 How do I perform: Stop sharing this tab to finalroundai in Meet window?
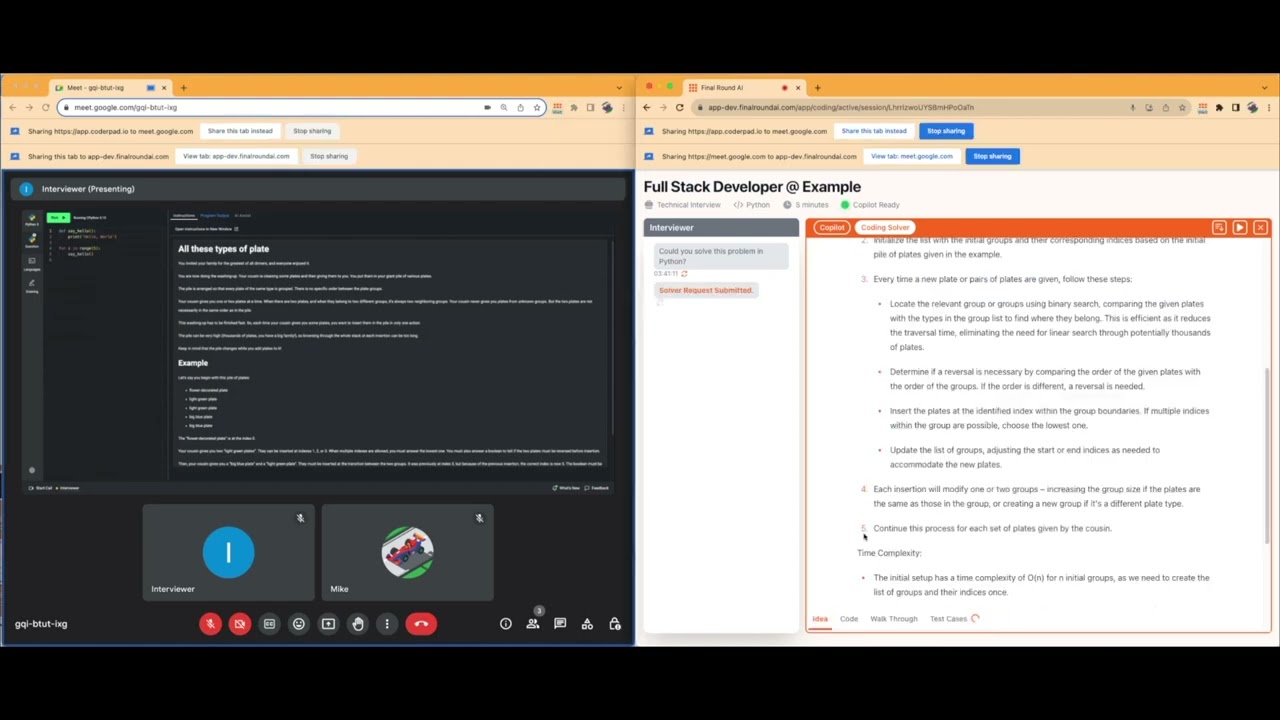coord(329,156)
